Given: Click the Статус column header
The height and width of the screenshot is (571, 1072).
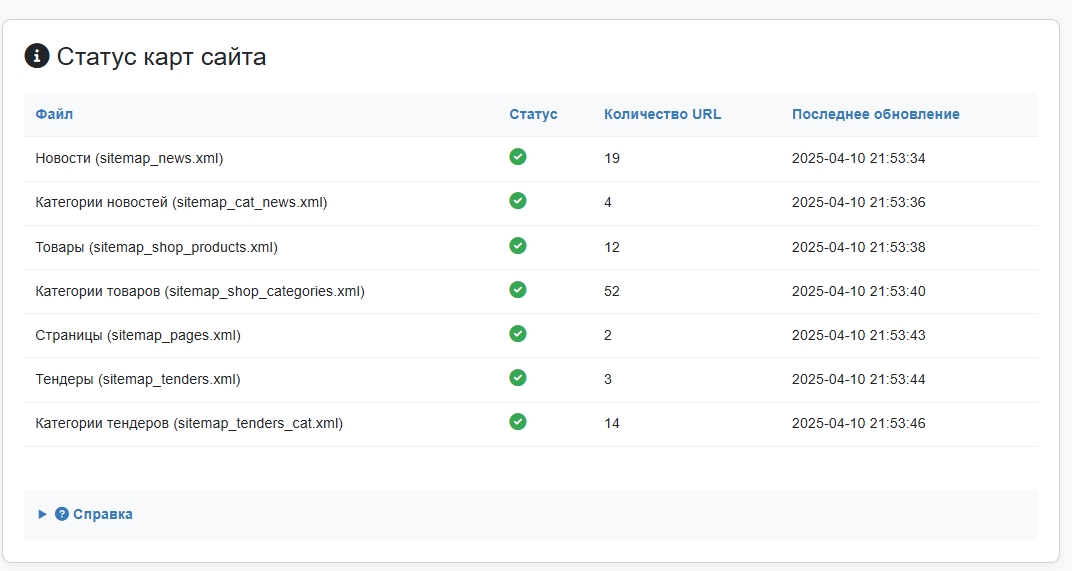Looking at the screenshot, I should pos(533,114).
